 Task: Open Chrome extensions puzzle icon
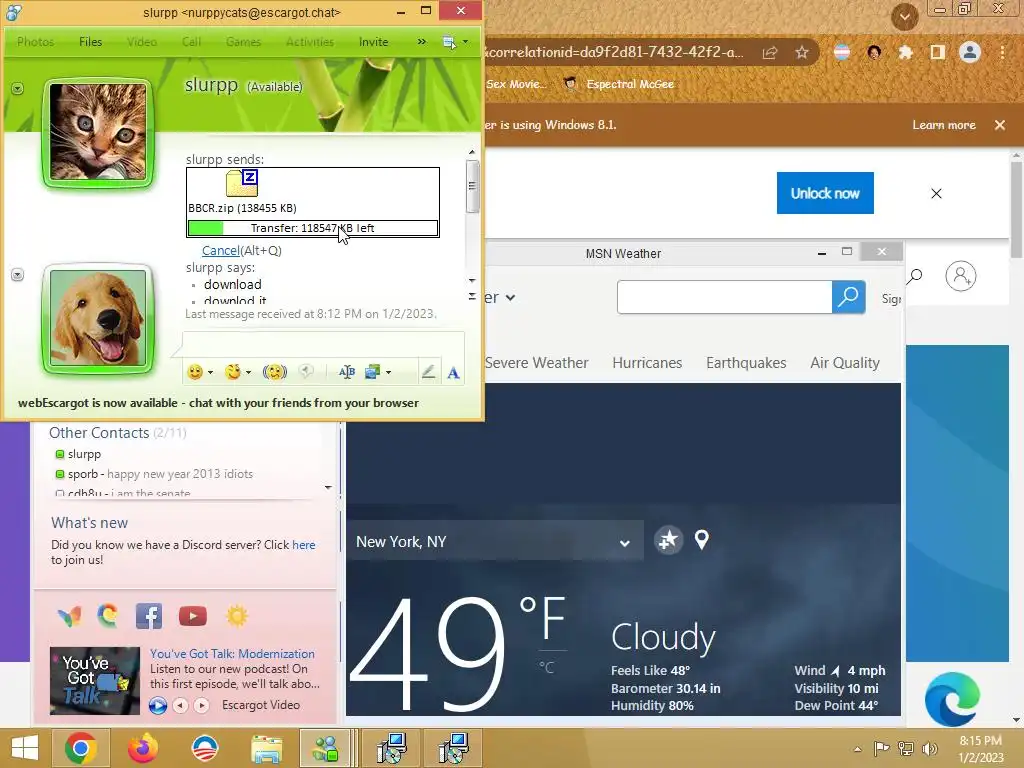coord(906,52)
